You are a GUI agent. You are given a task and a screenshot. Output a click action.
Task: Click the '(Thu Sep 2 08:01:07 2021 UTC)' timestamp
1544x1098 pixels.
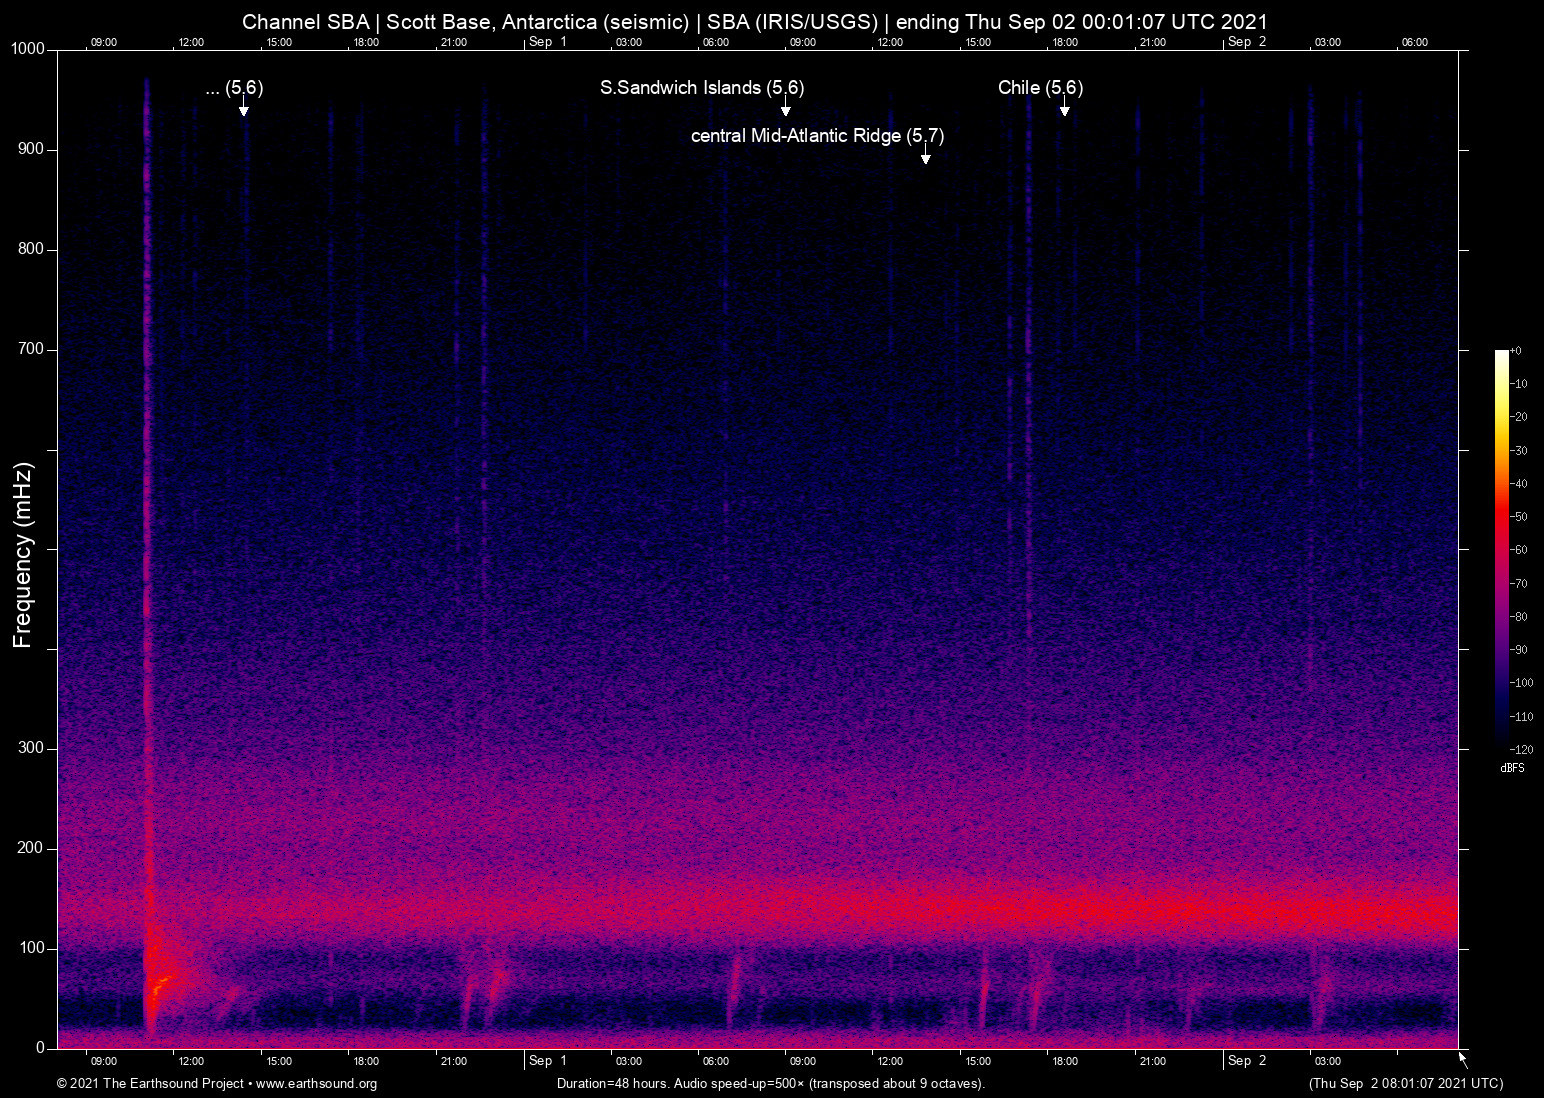coord(1405,1084)
